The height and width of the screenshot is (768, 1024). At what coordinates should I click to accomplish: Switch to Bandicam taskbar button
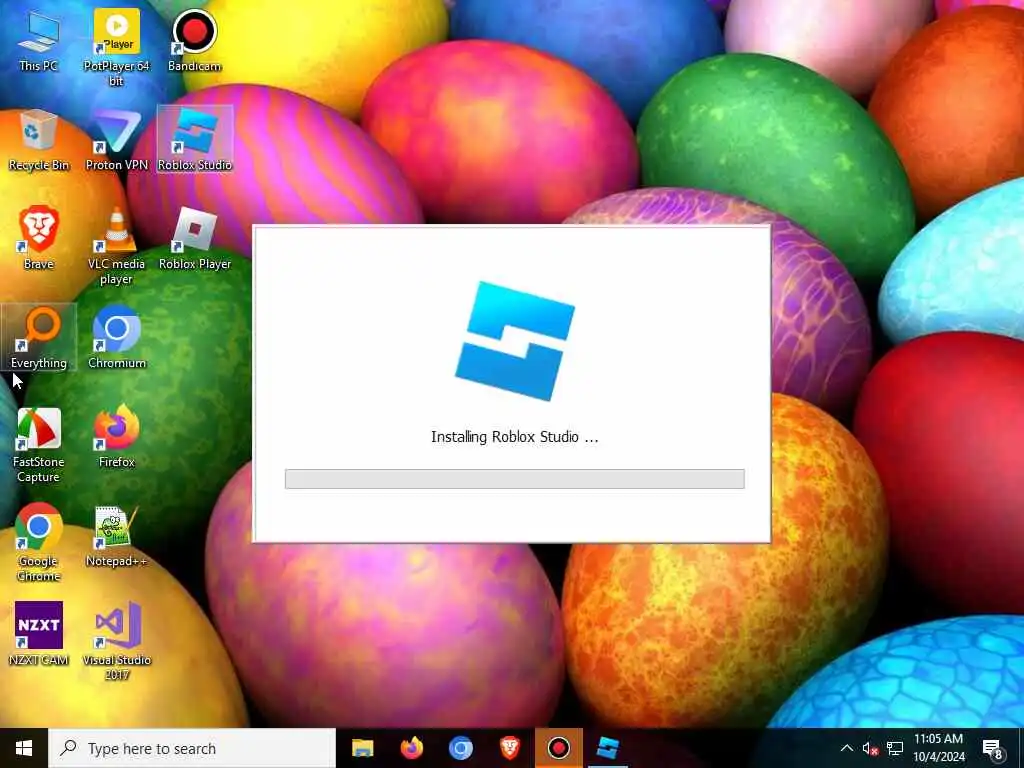point(558,748)
